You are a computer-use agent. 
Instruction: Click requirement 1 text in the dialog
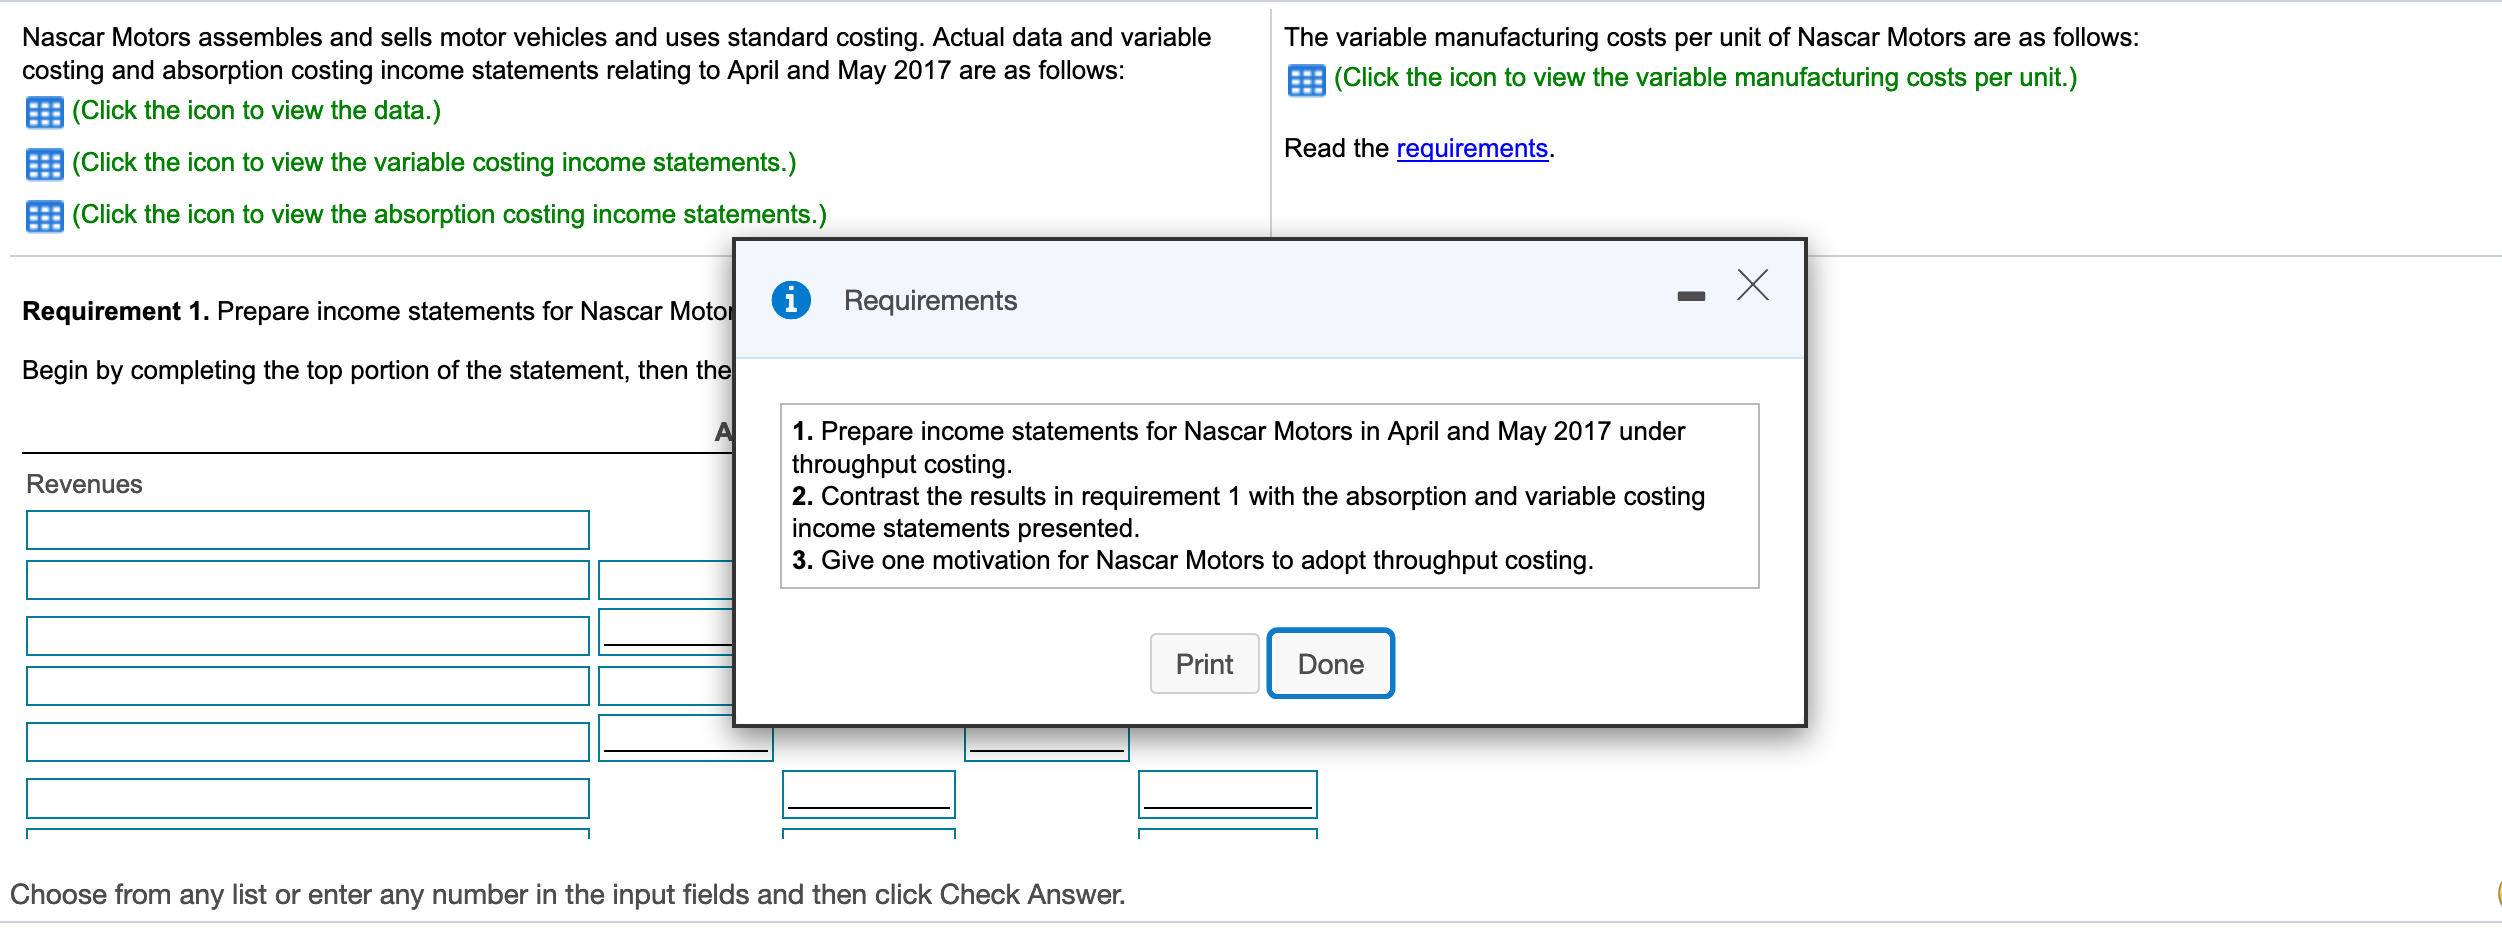coord(1238,447)
